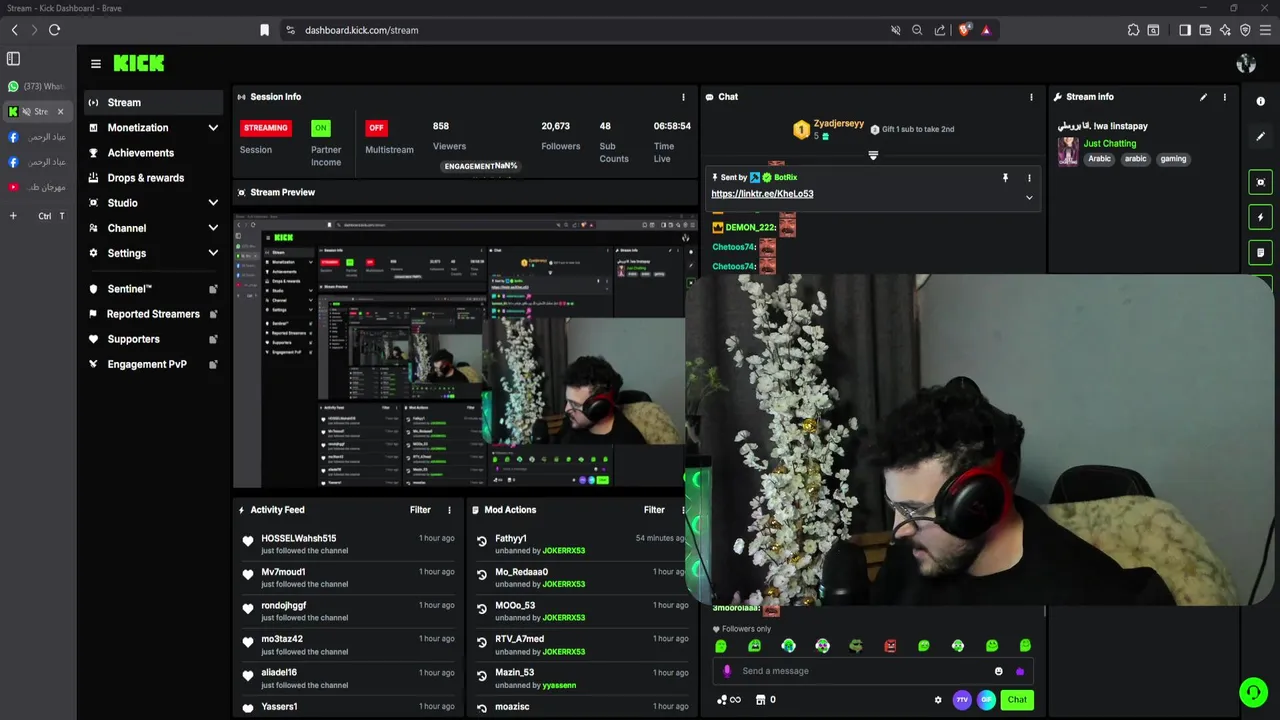Click the gaming tag chip

coord(1173,159)
